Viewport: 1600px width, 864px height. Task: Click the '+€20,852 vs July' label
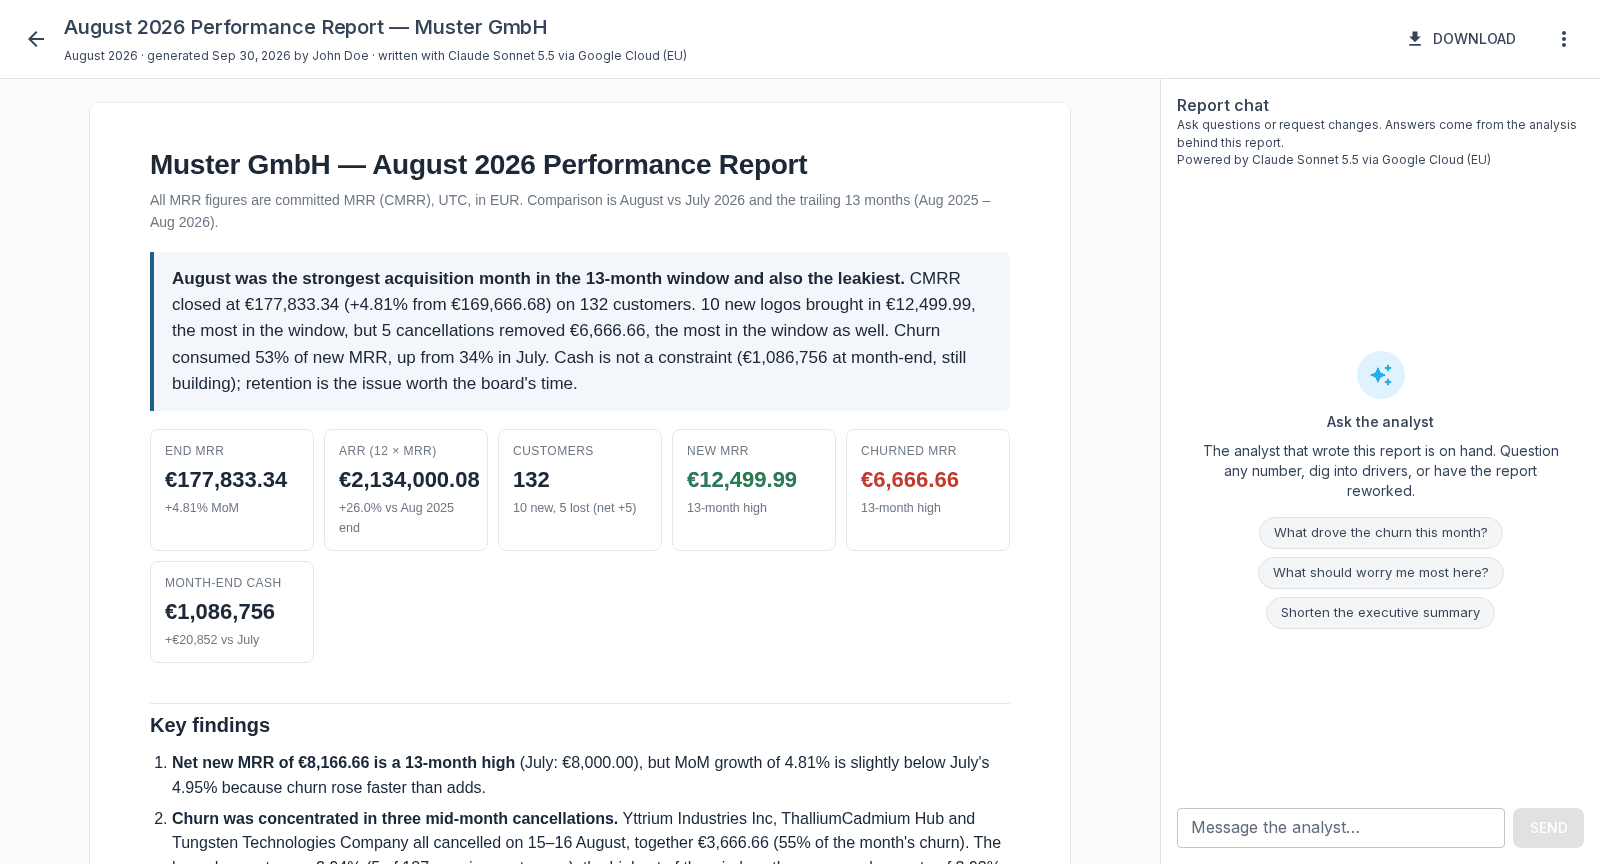212,640
